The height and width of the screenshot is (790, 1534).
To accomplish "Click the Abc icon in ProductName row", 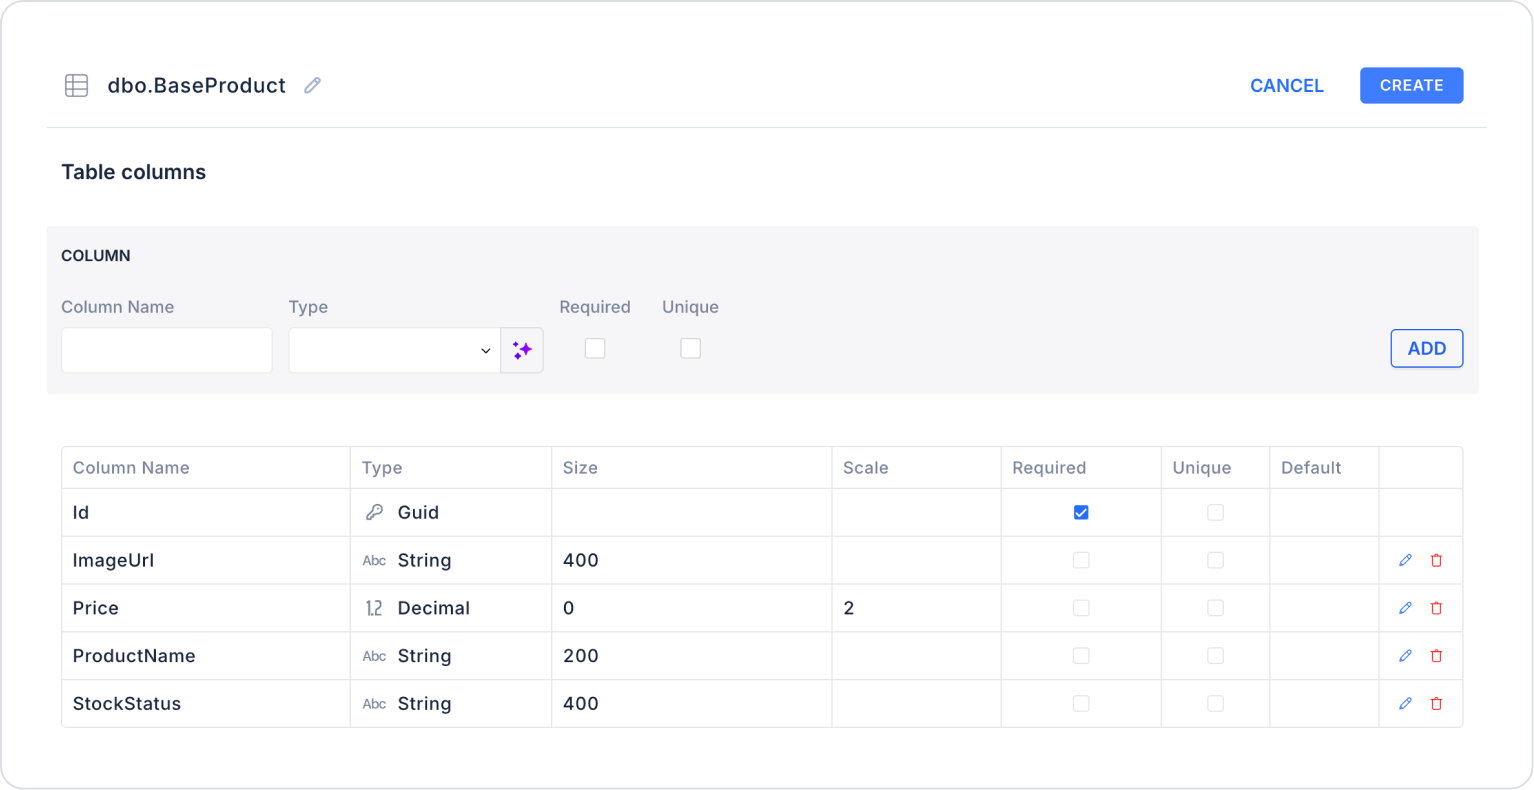I will (x=374, y=656).
